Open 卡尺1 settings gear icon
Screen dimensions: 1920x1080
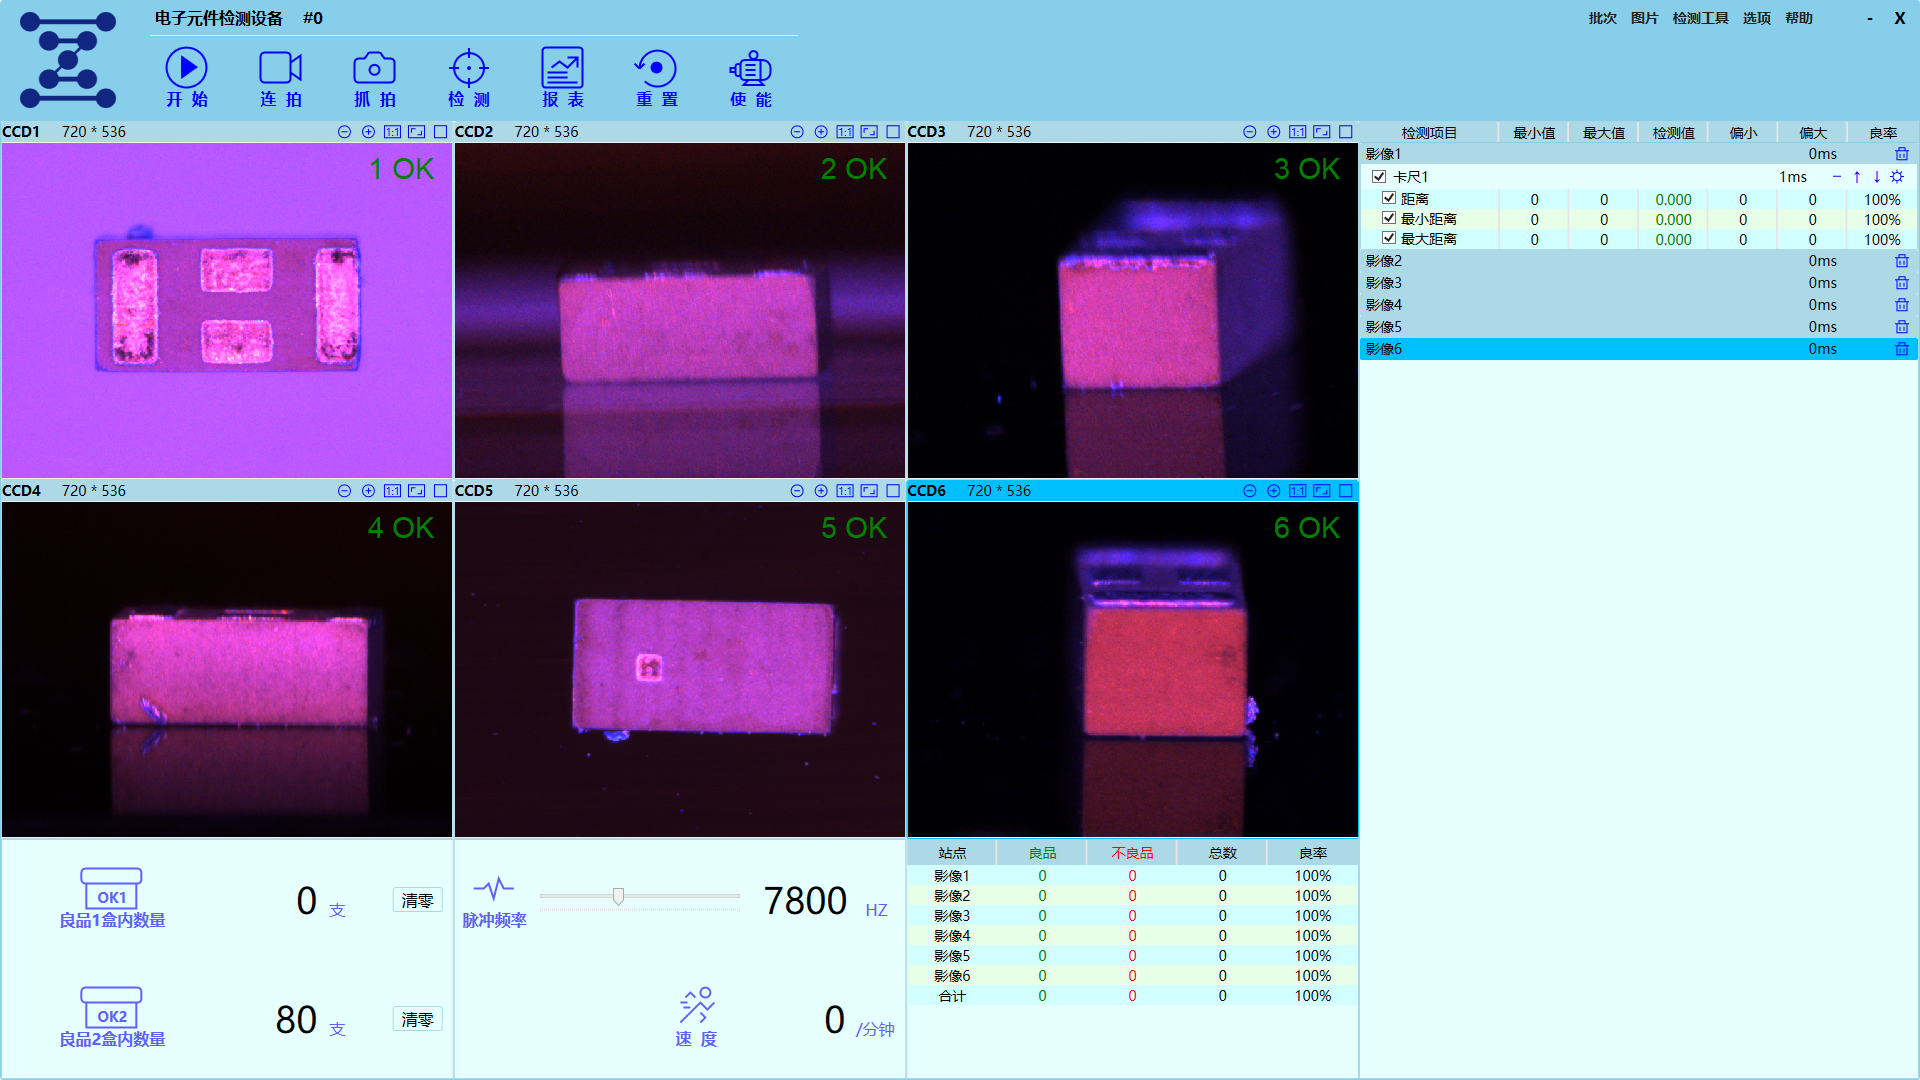[x=1897, y=177]
